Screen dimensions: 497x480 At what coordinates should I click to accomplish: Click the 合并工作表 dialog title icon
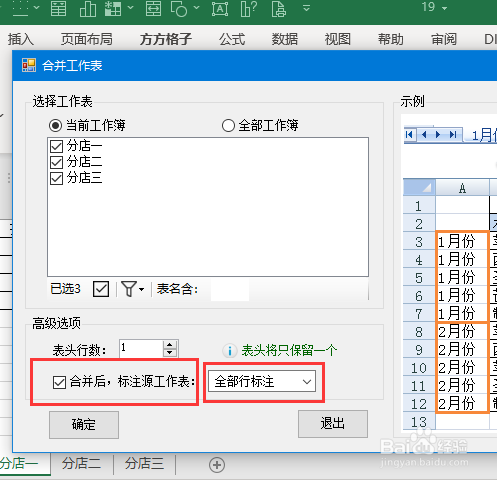click(x=29, y=65)
